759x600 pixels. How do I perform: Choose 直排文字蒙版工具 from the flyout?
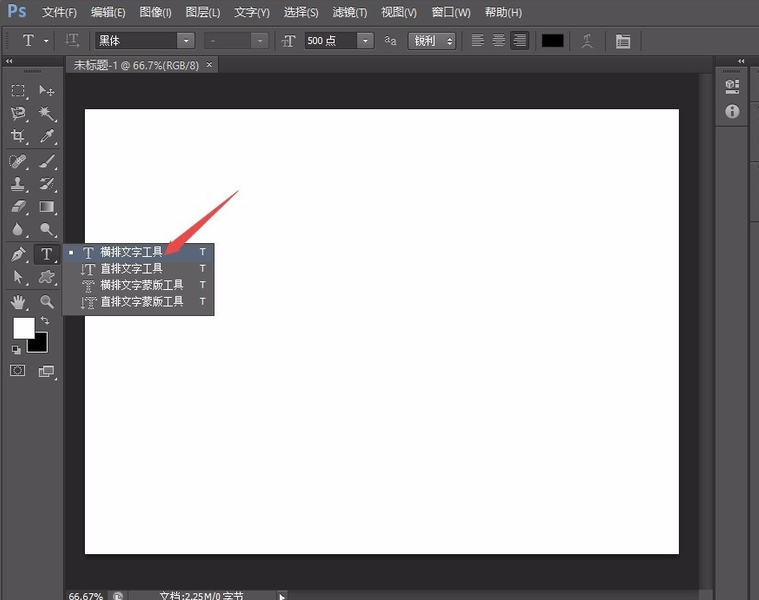point(138,301)
